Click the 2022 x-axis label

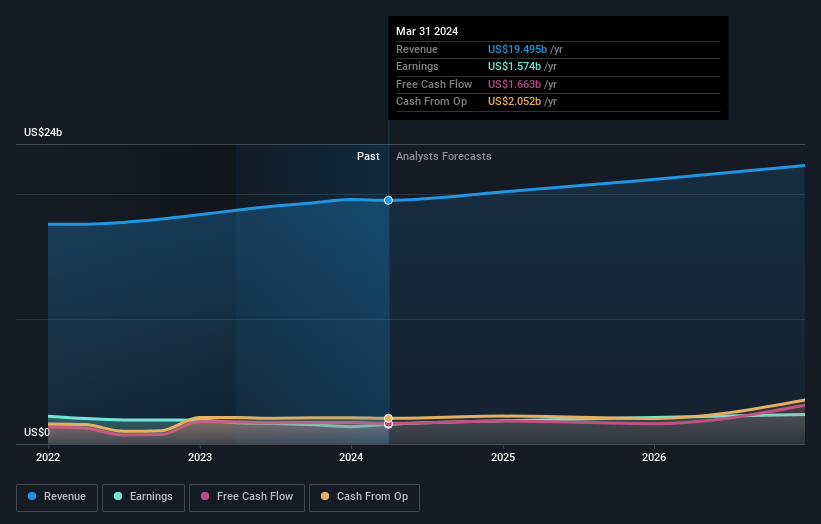[x=48, y=457]
